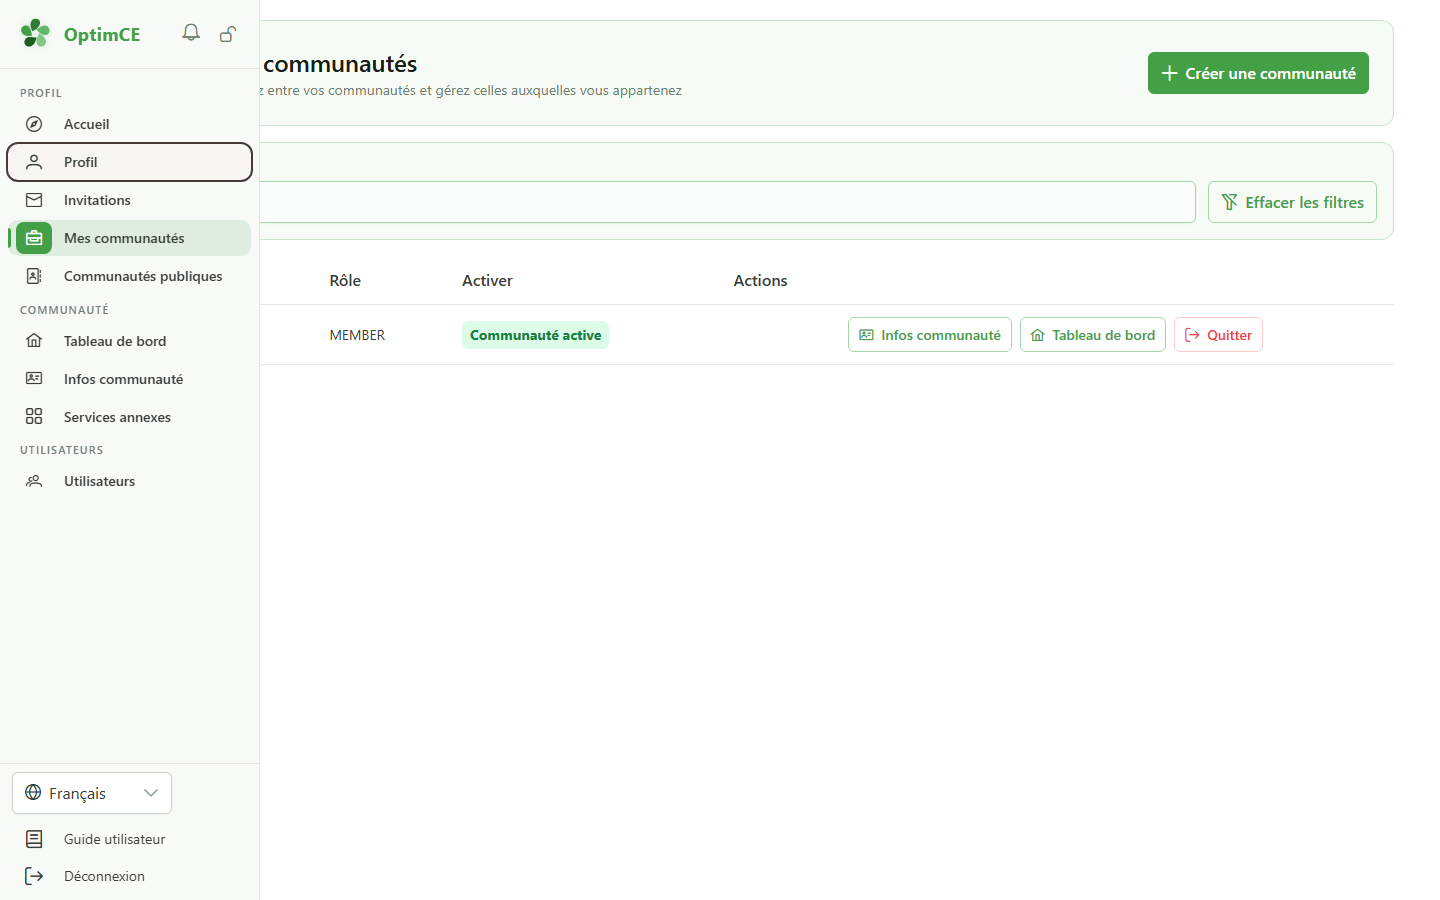Expand the Français language dropdown
The image size is (1440, 900).
click(92, 793)
